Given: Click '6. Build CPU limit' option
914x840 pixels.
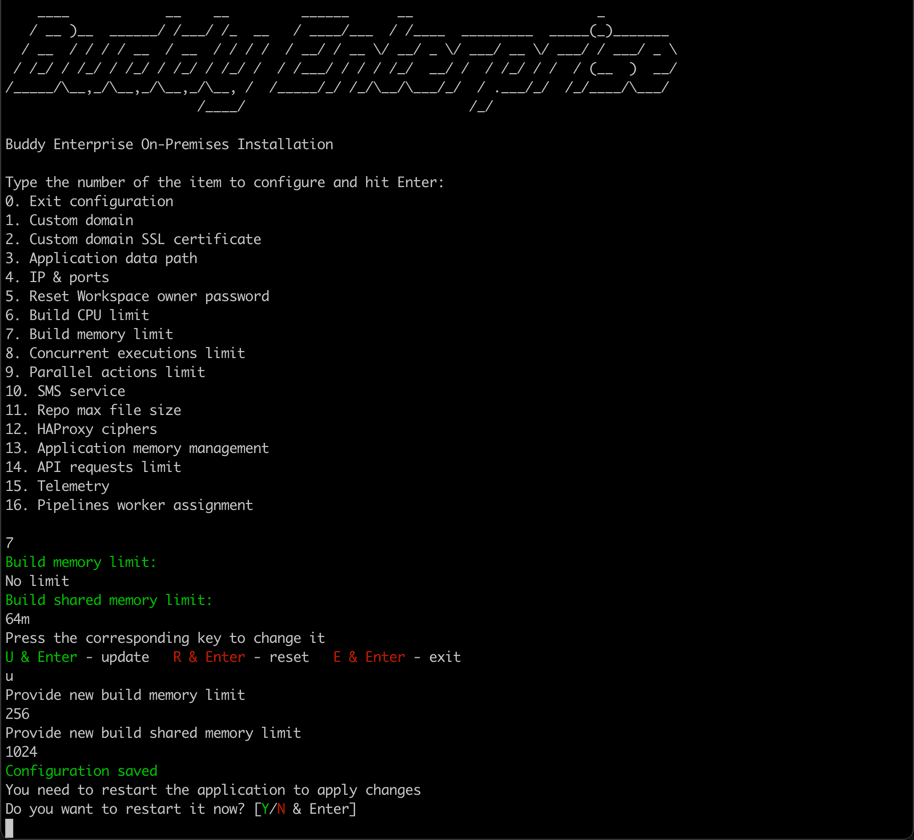Looking at the screenshot, I should point(77,315).
